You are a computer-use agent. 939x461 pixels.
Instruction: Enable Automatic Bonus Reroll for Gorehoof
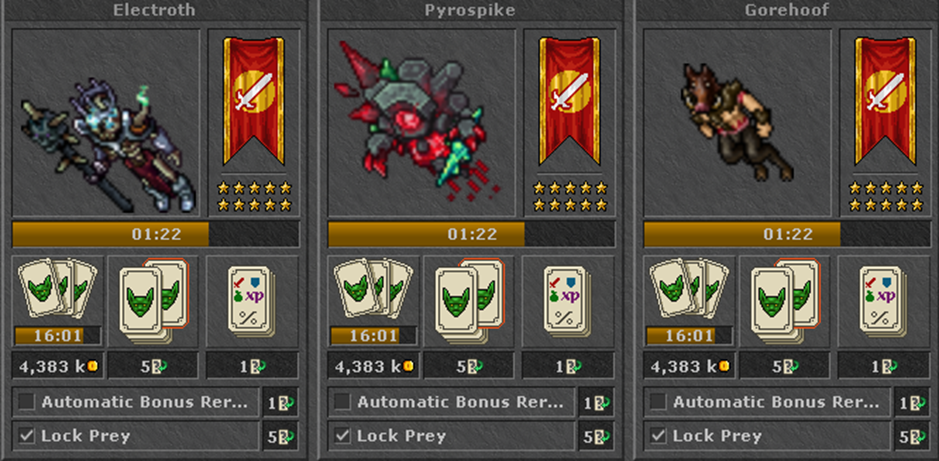659,402
